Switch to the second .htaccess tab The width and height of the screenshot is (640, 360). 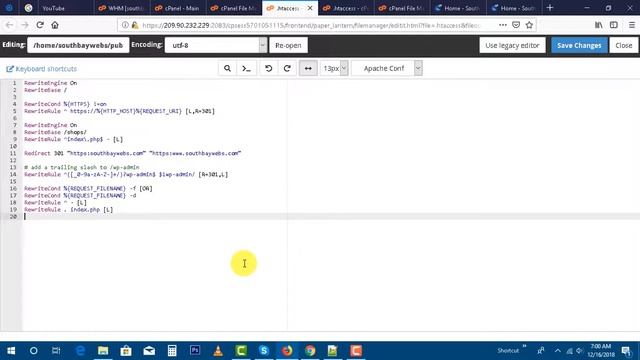coord(345,8)
